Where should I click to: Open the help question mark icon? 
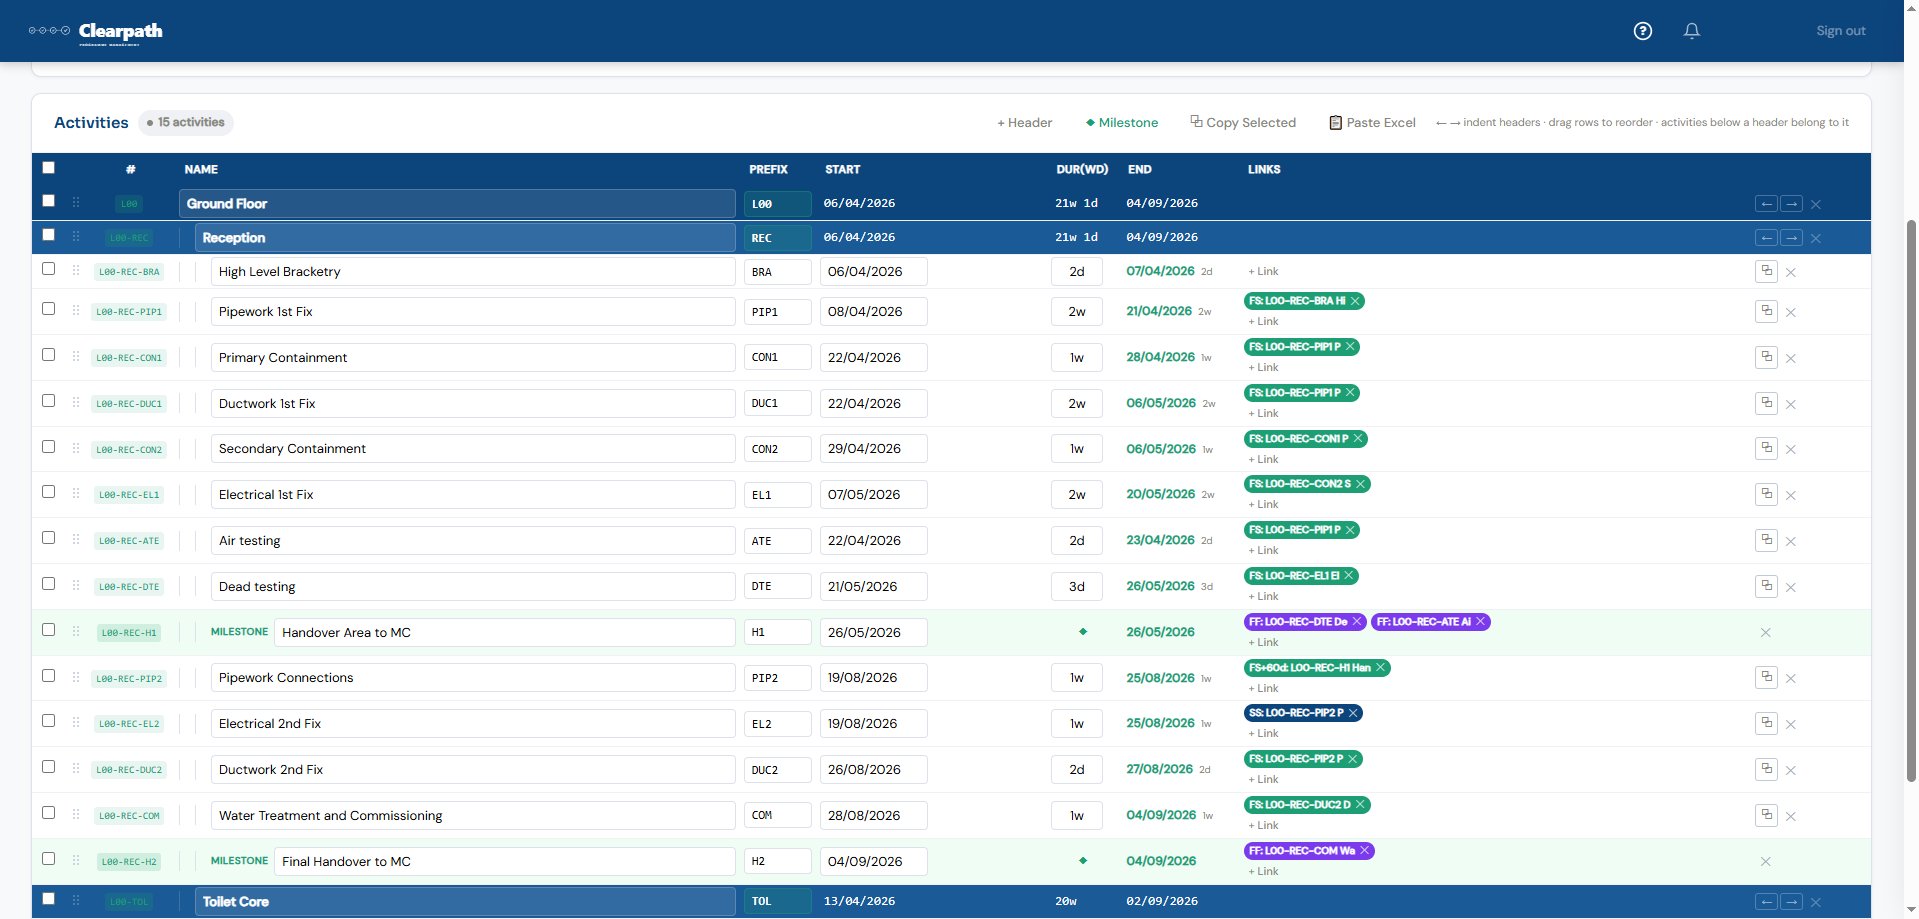coord(1642,31)
